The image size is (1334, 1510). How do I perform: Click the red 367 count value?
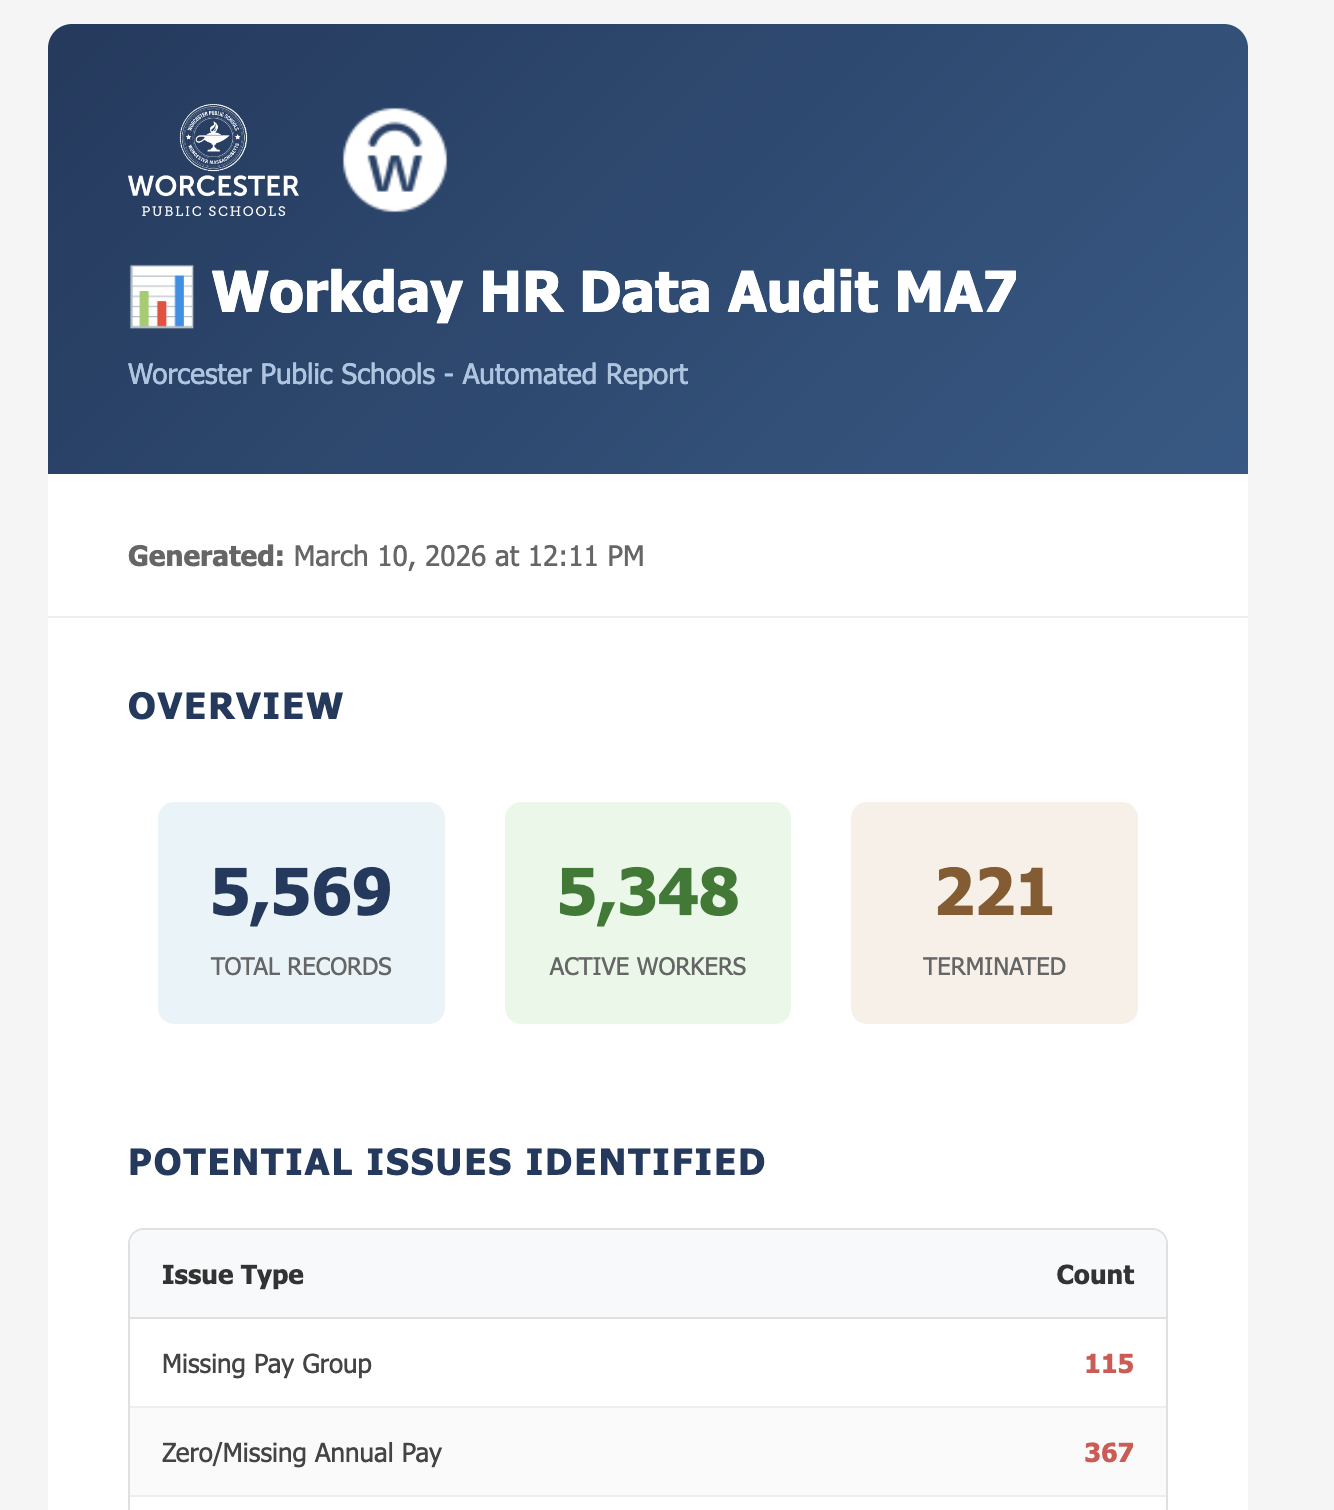(x=1110, y=1453)
